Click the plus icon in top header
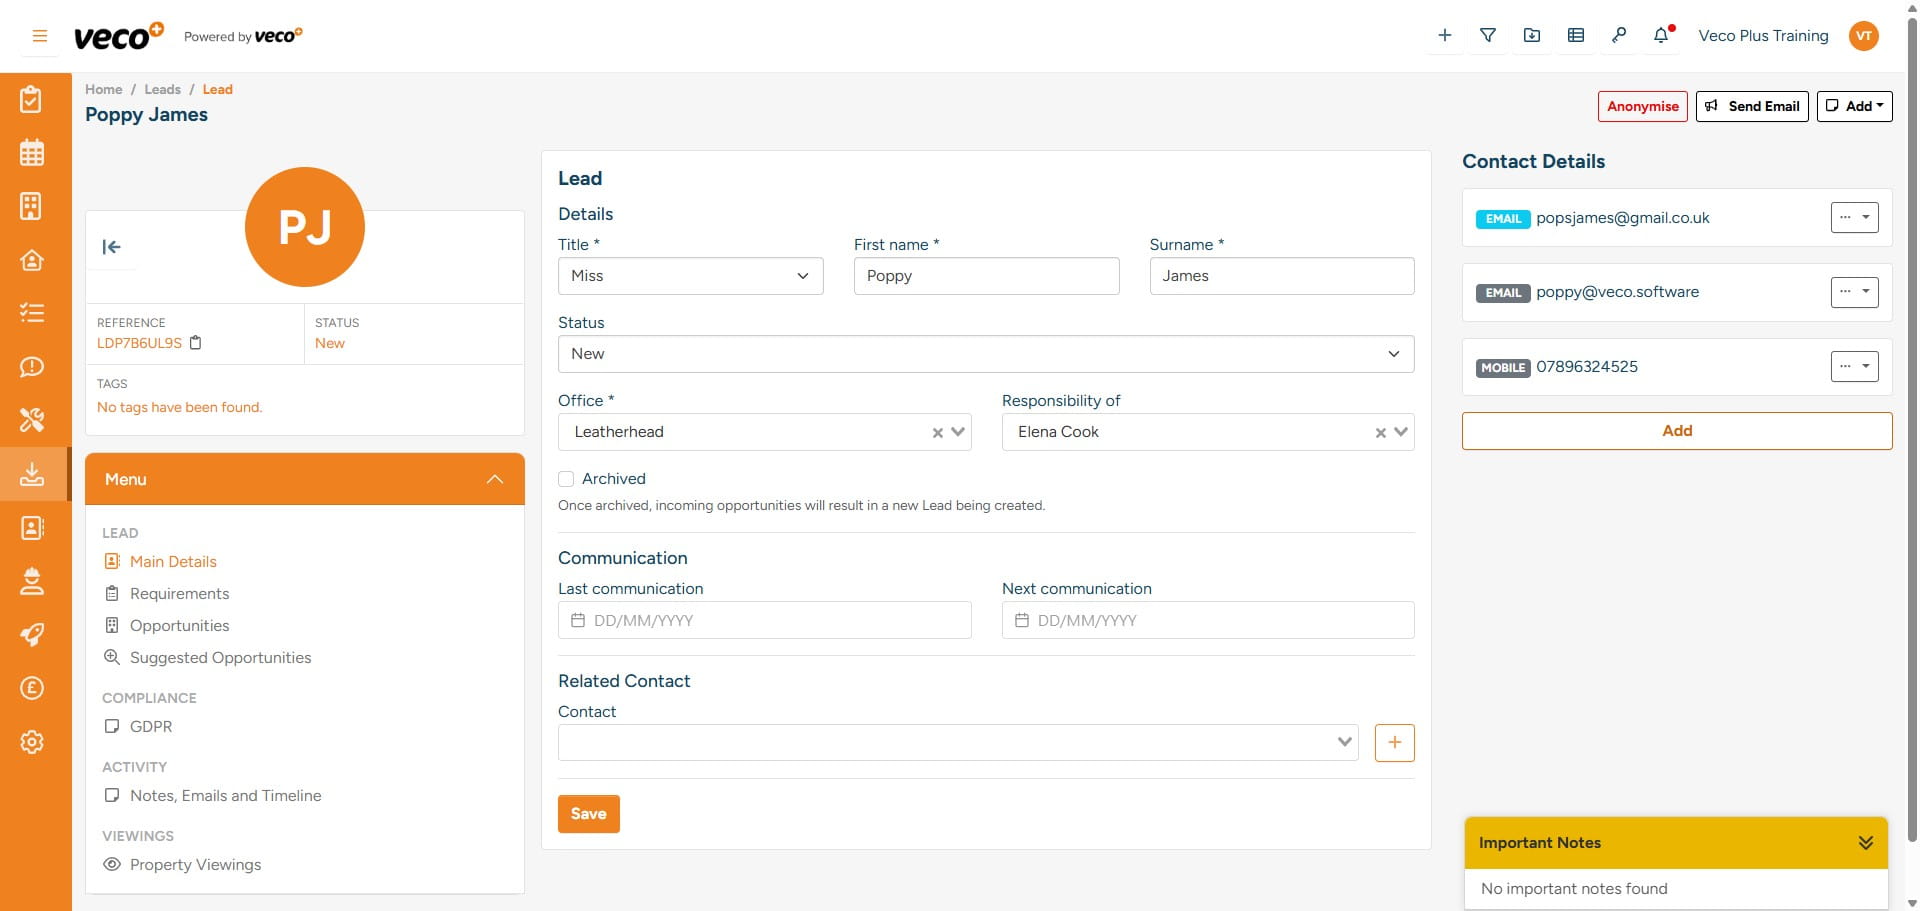The width and height of the screenshot is (1920, 911). 1444,36
